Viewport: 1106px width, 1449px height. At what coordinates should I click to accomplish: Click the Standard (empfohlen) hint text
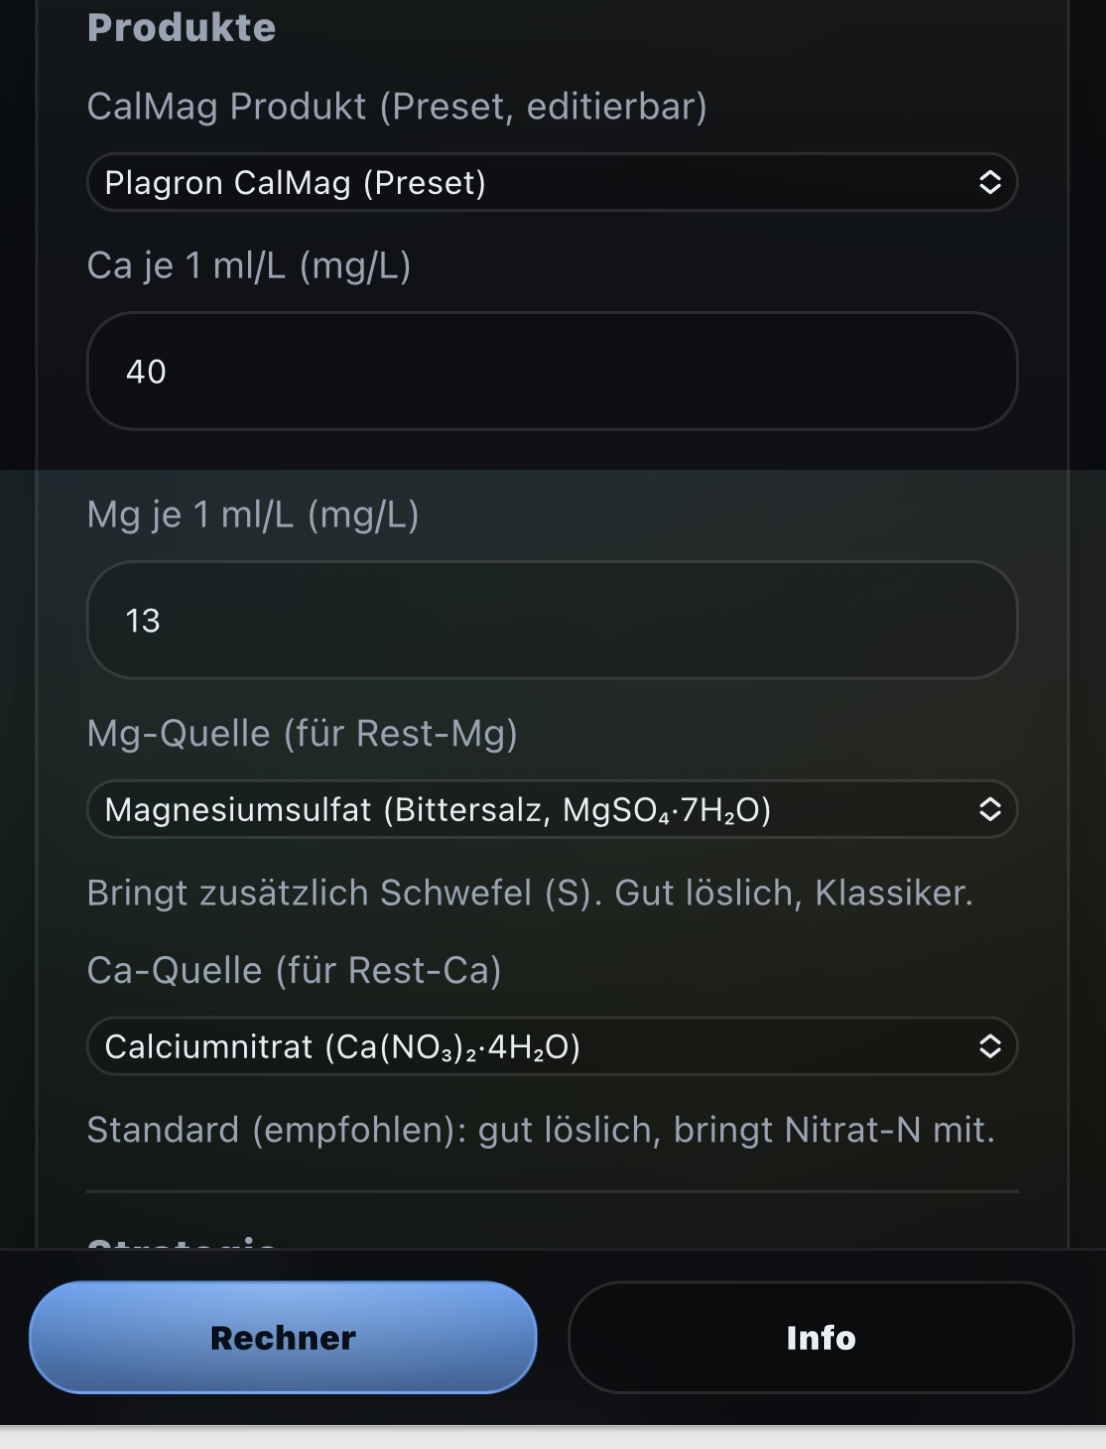point(541,1129)
